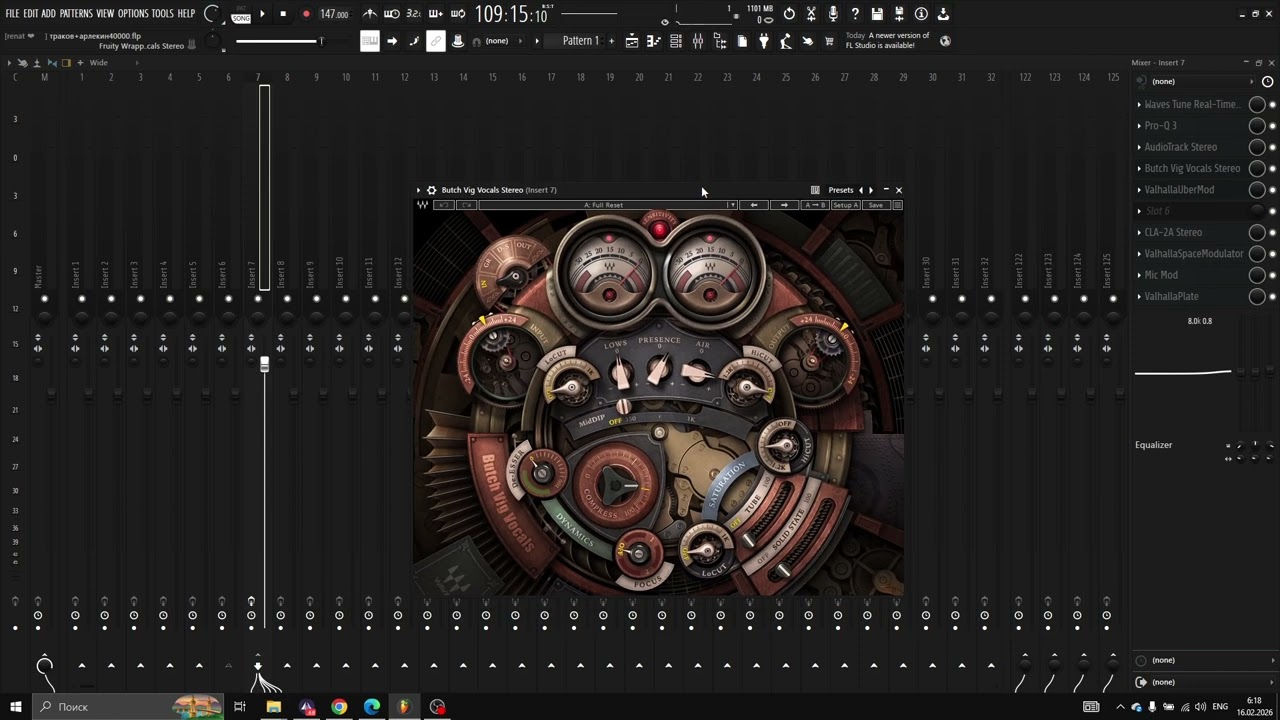The height and width of the screenshot is (720, 1280).
Task: Open the Mixer view icon
Action: 698,41
